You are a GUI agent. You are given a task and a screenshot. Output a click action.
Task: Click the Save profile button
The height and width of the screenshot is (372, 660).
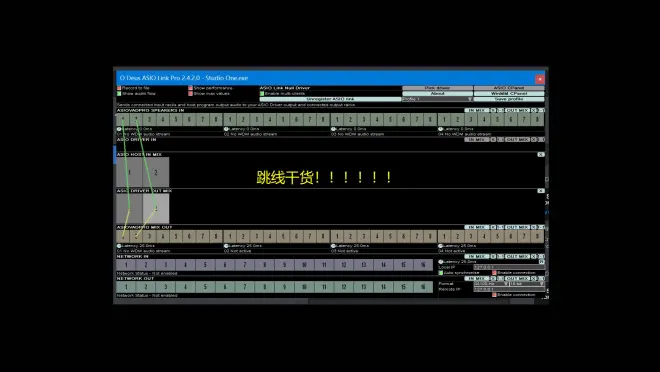point(509,99)
